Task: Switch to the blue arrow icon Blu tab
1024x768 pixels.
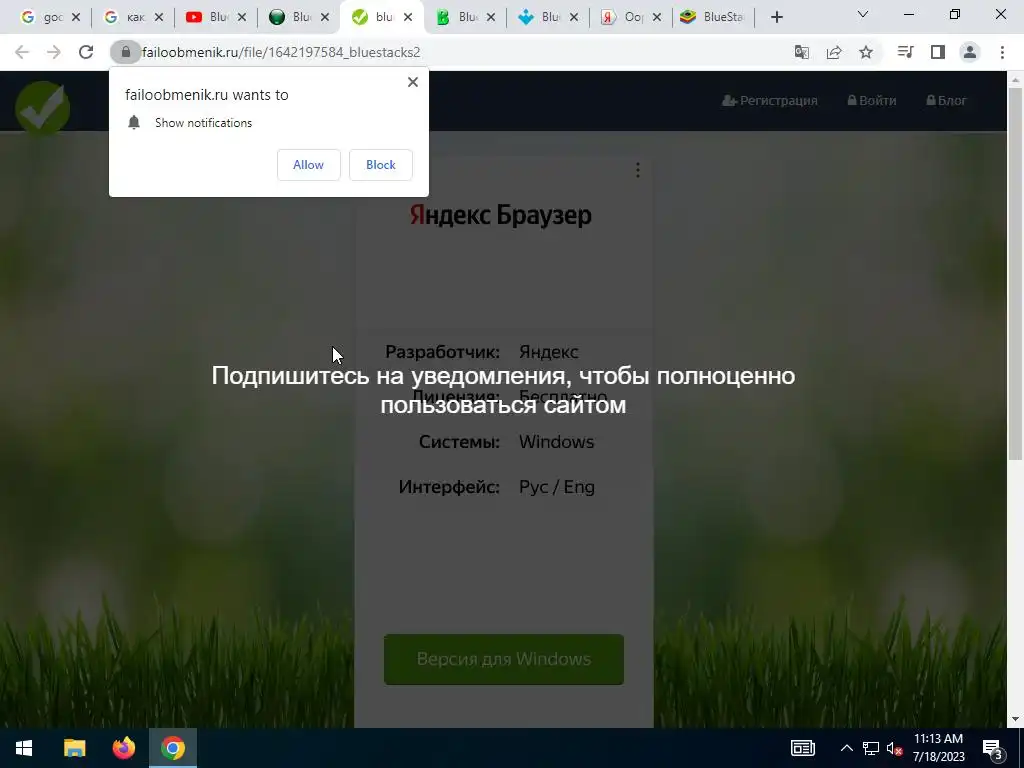Action: 542,18
